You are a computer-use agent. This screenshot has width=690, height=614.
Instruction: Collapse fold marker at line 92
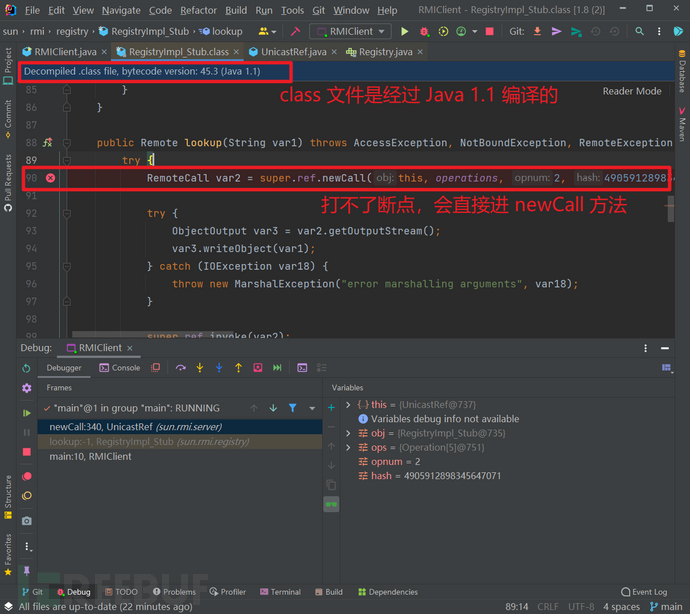point(67,213)
